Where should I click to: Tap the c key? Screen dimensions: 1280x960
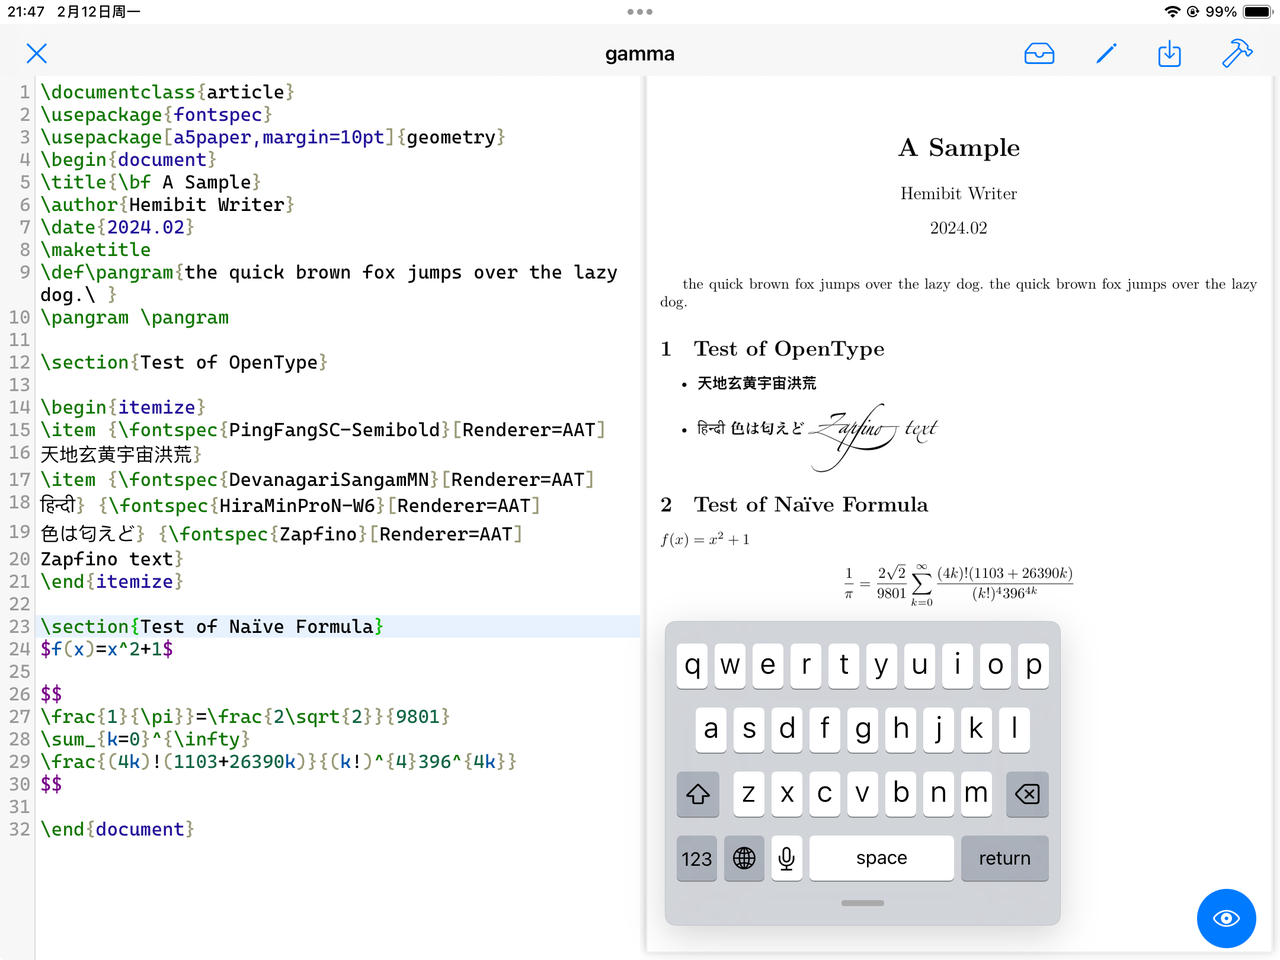[825, 794]
